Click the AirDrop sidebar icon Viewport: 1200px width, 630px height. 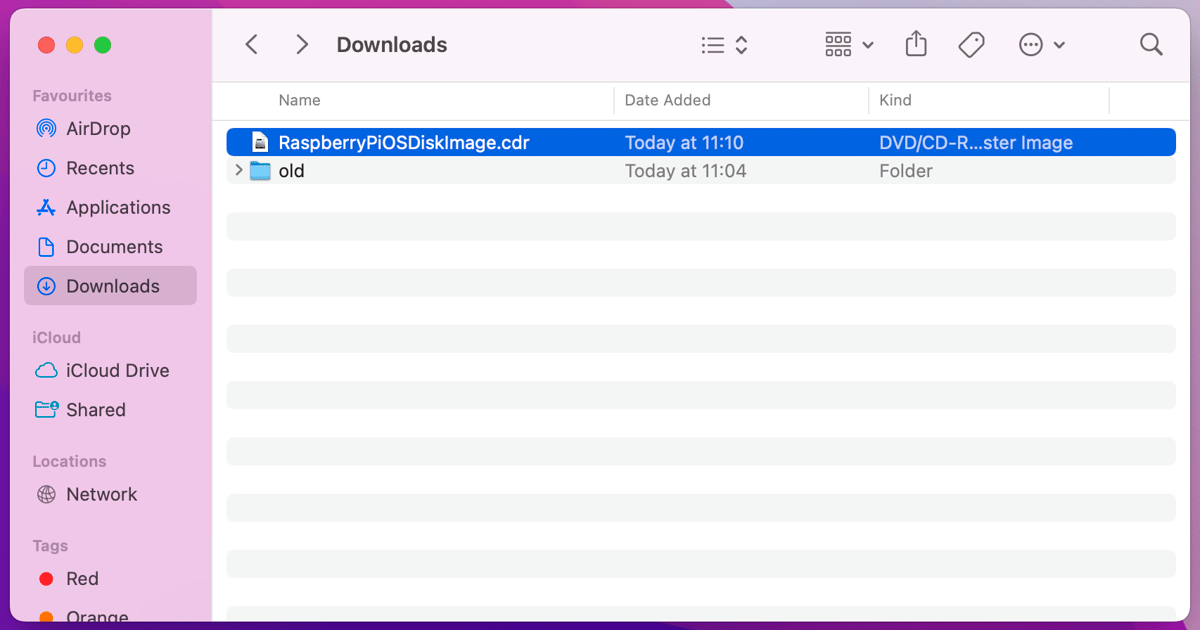pos(46,129)
